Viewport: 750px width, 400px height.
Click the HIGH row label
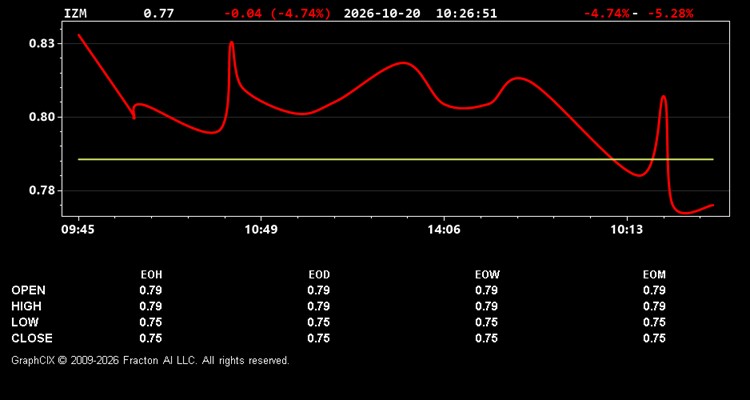click(x=26, y=306)
